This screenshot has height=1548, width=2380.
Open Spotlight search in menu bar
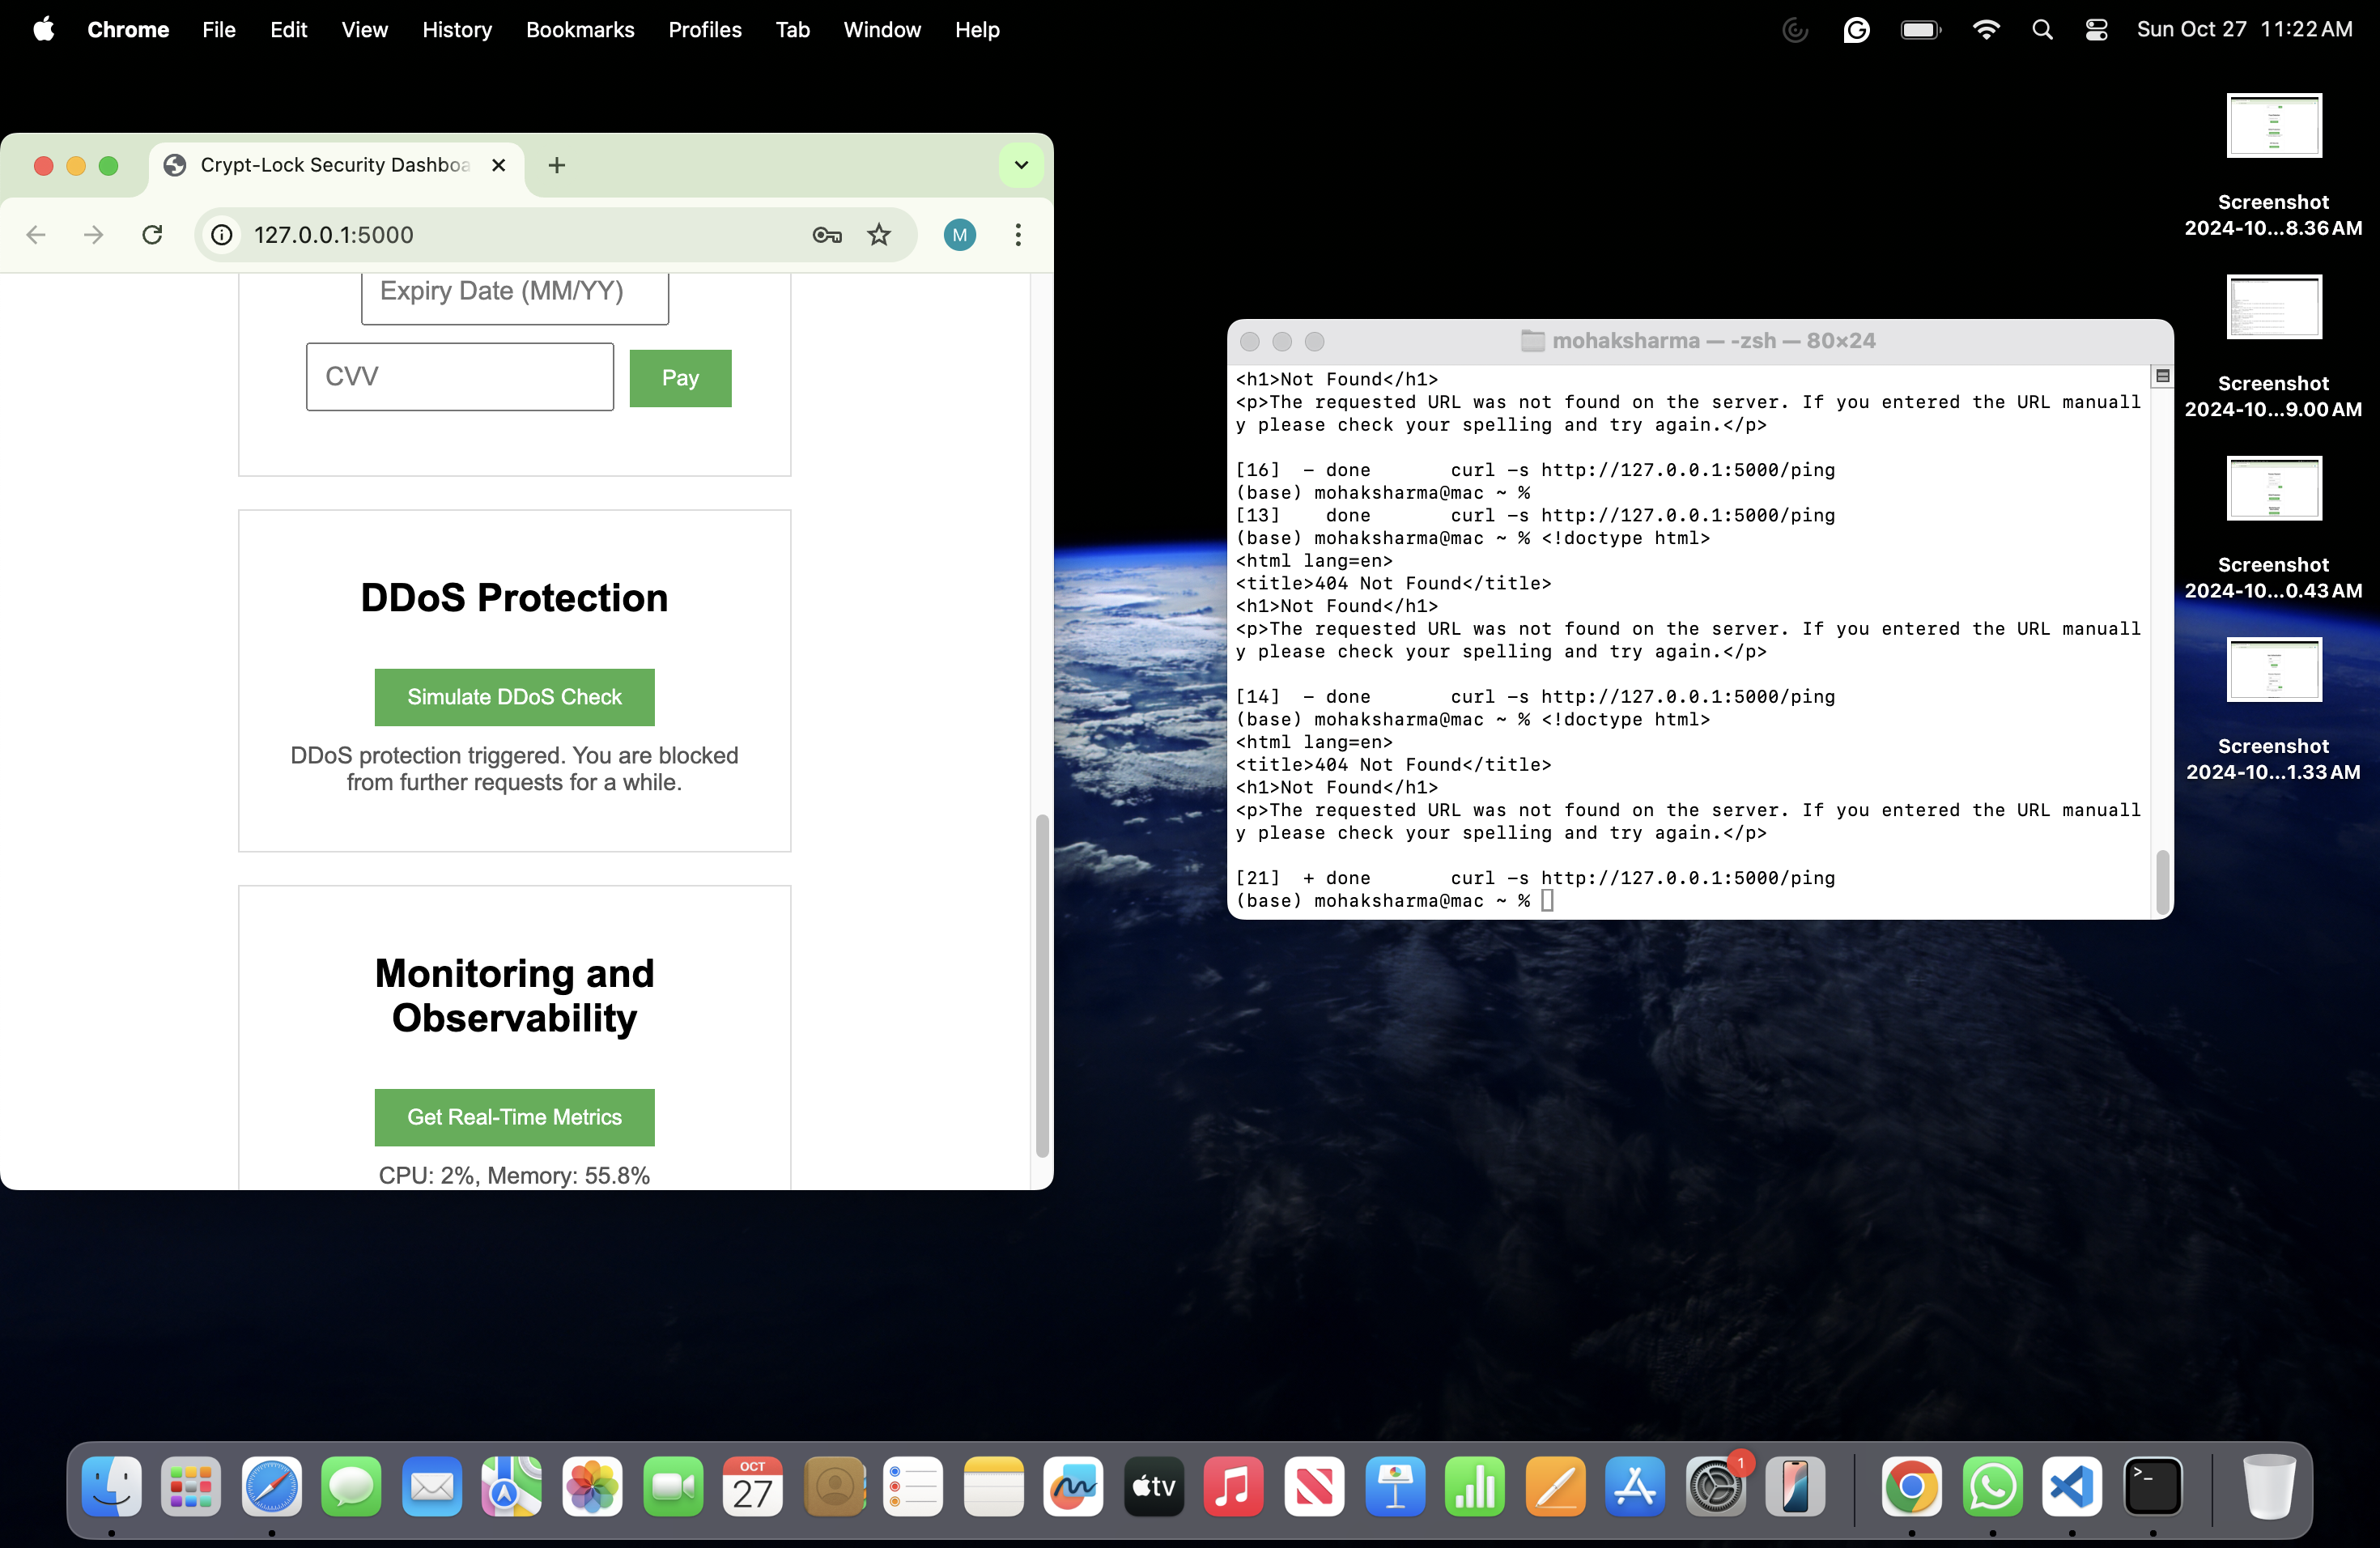click(2042, 30)
